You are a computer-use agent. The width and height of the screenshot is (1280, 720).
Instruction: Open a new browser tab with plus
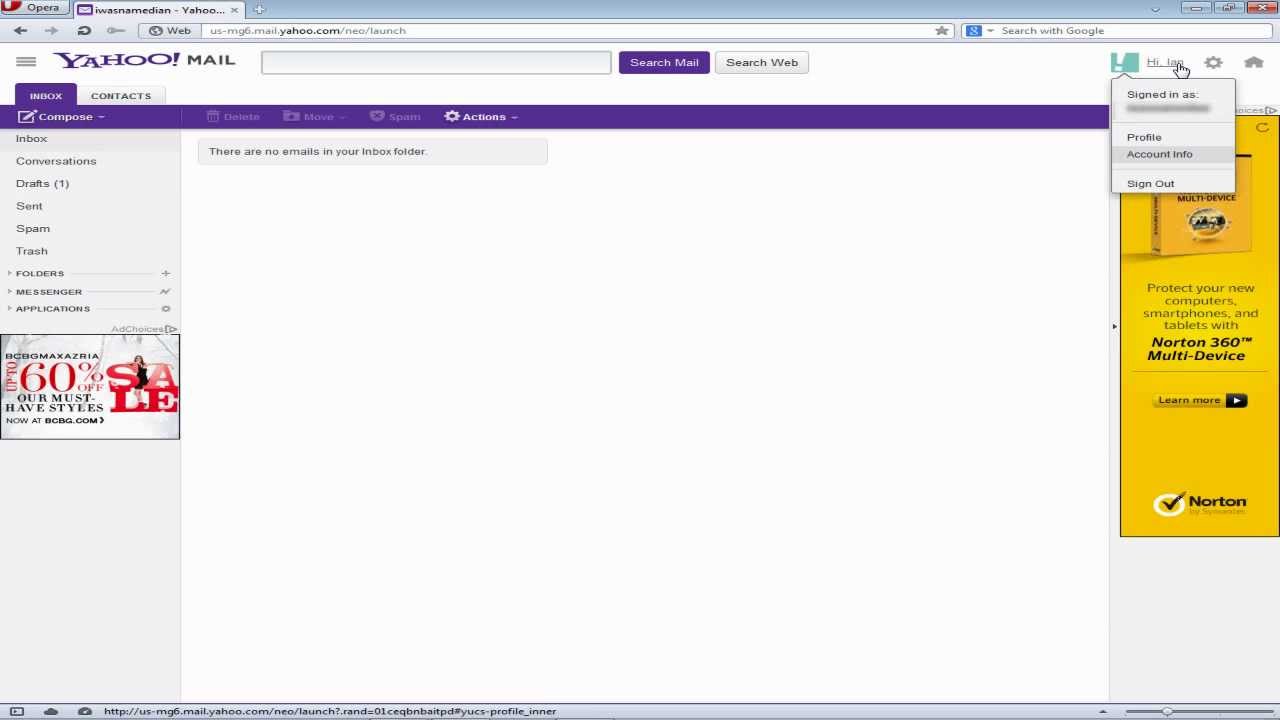(259, 9)
